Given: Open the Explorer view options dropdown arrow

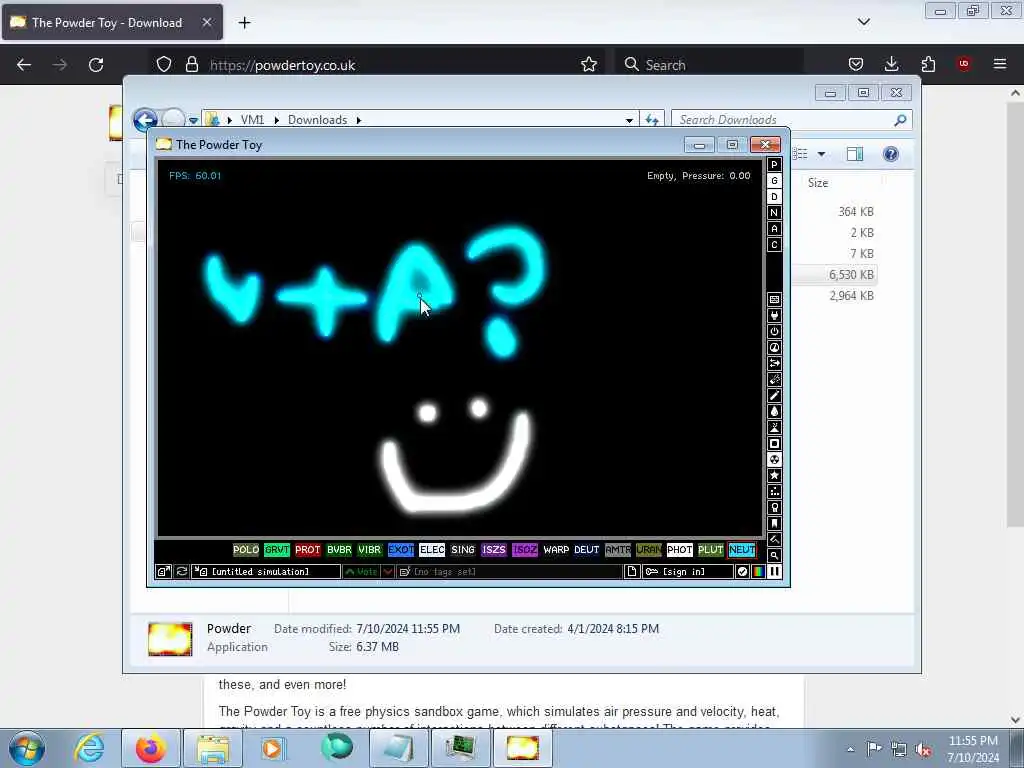Looking at the screenshot, I should [822, 154].
